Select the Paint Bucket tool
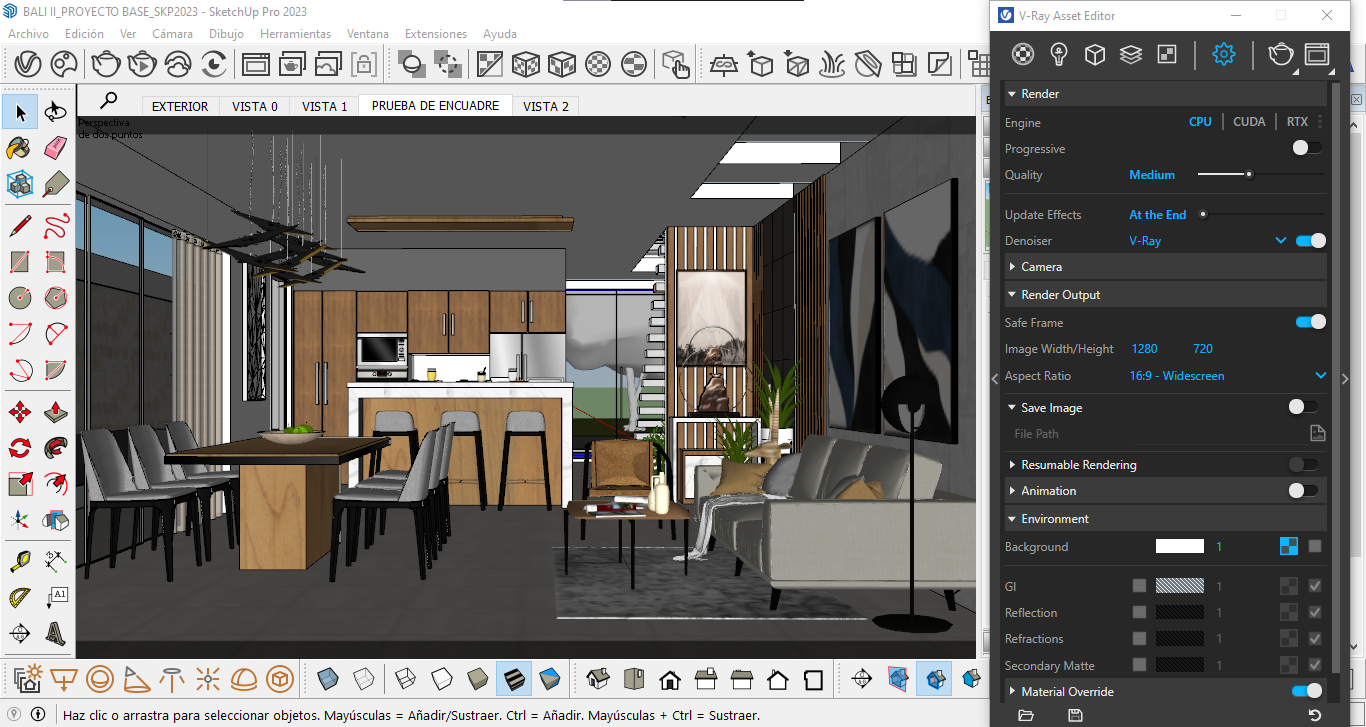Image resolution: width=1366 pixels, height=727 pixels. click(20, 148)
